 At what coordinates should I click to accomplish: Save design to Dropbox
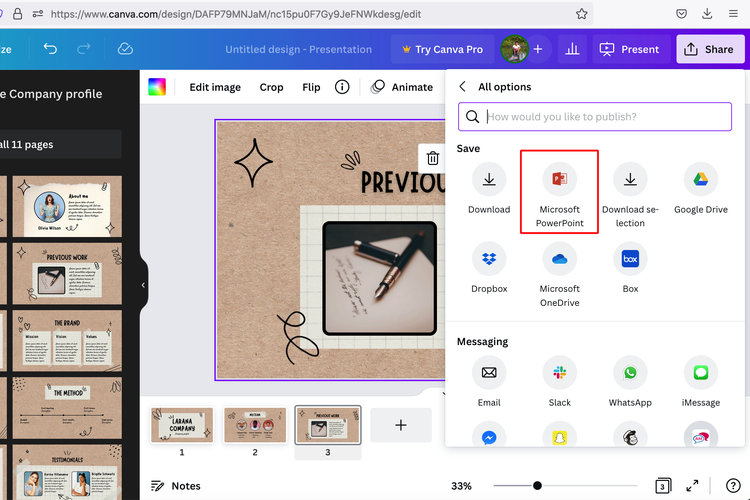pyautogui.click(x=488, y=259)
